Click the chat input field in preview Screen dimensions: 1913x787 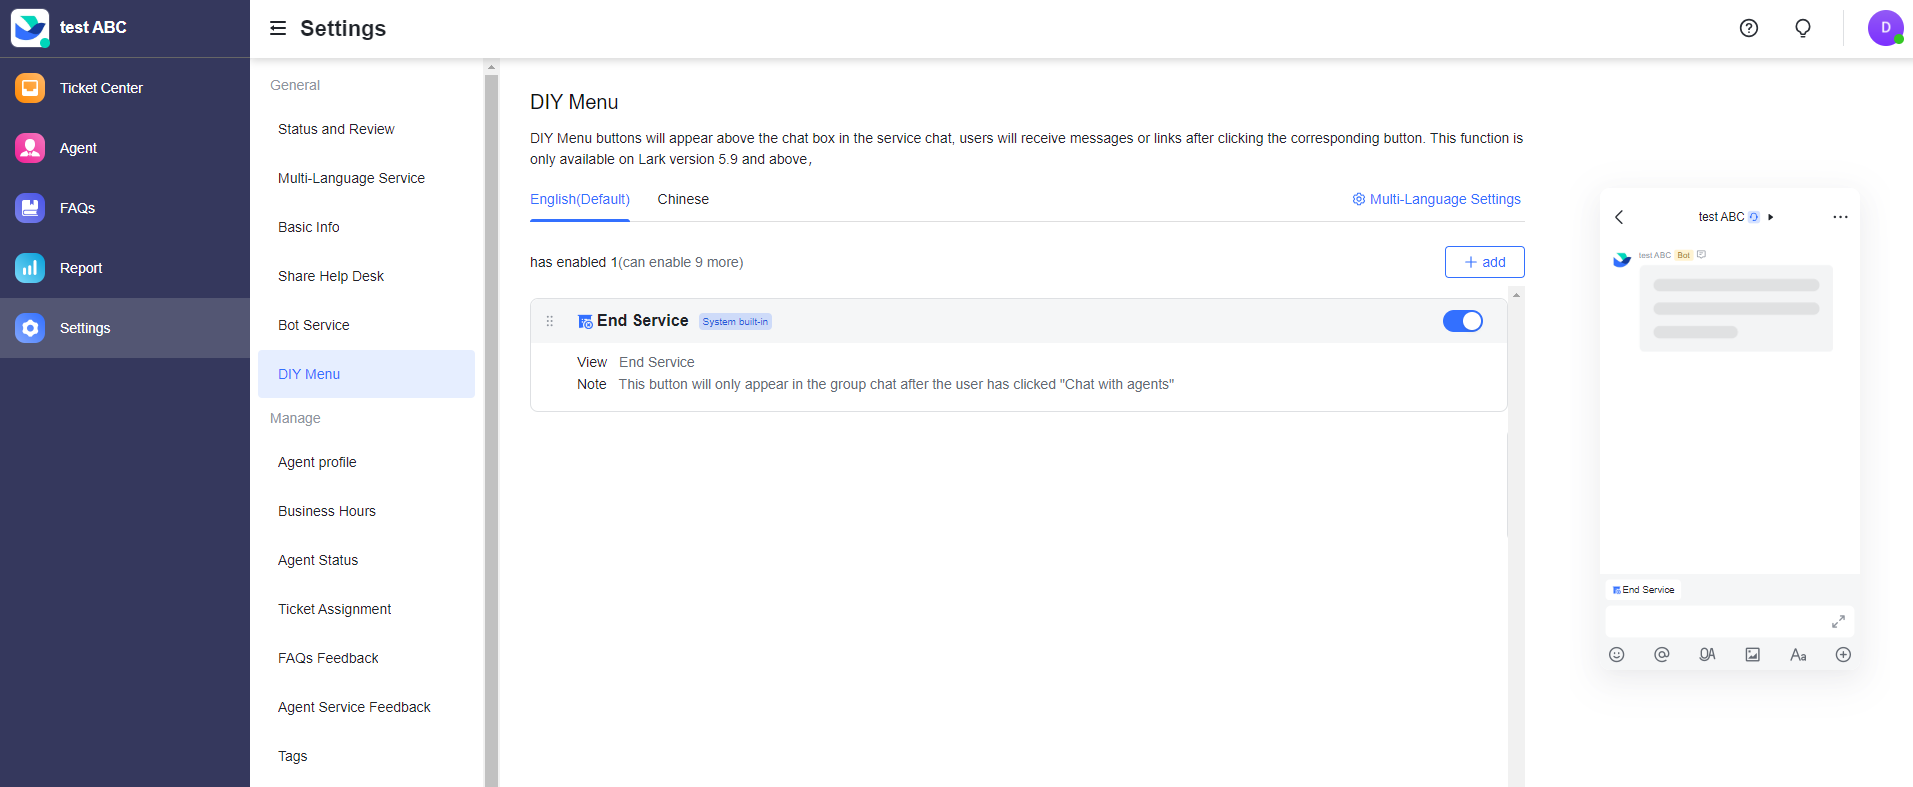[1730, 622]
